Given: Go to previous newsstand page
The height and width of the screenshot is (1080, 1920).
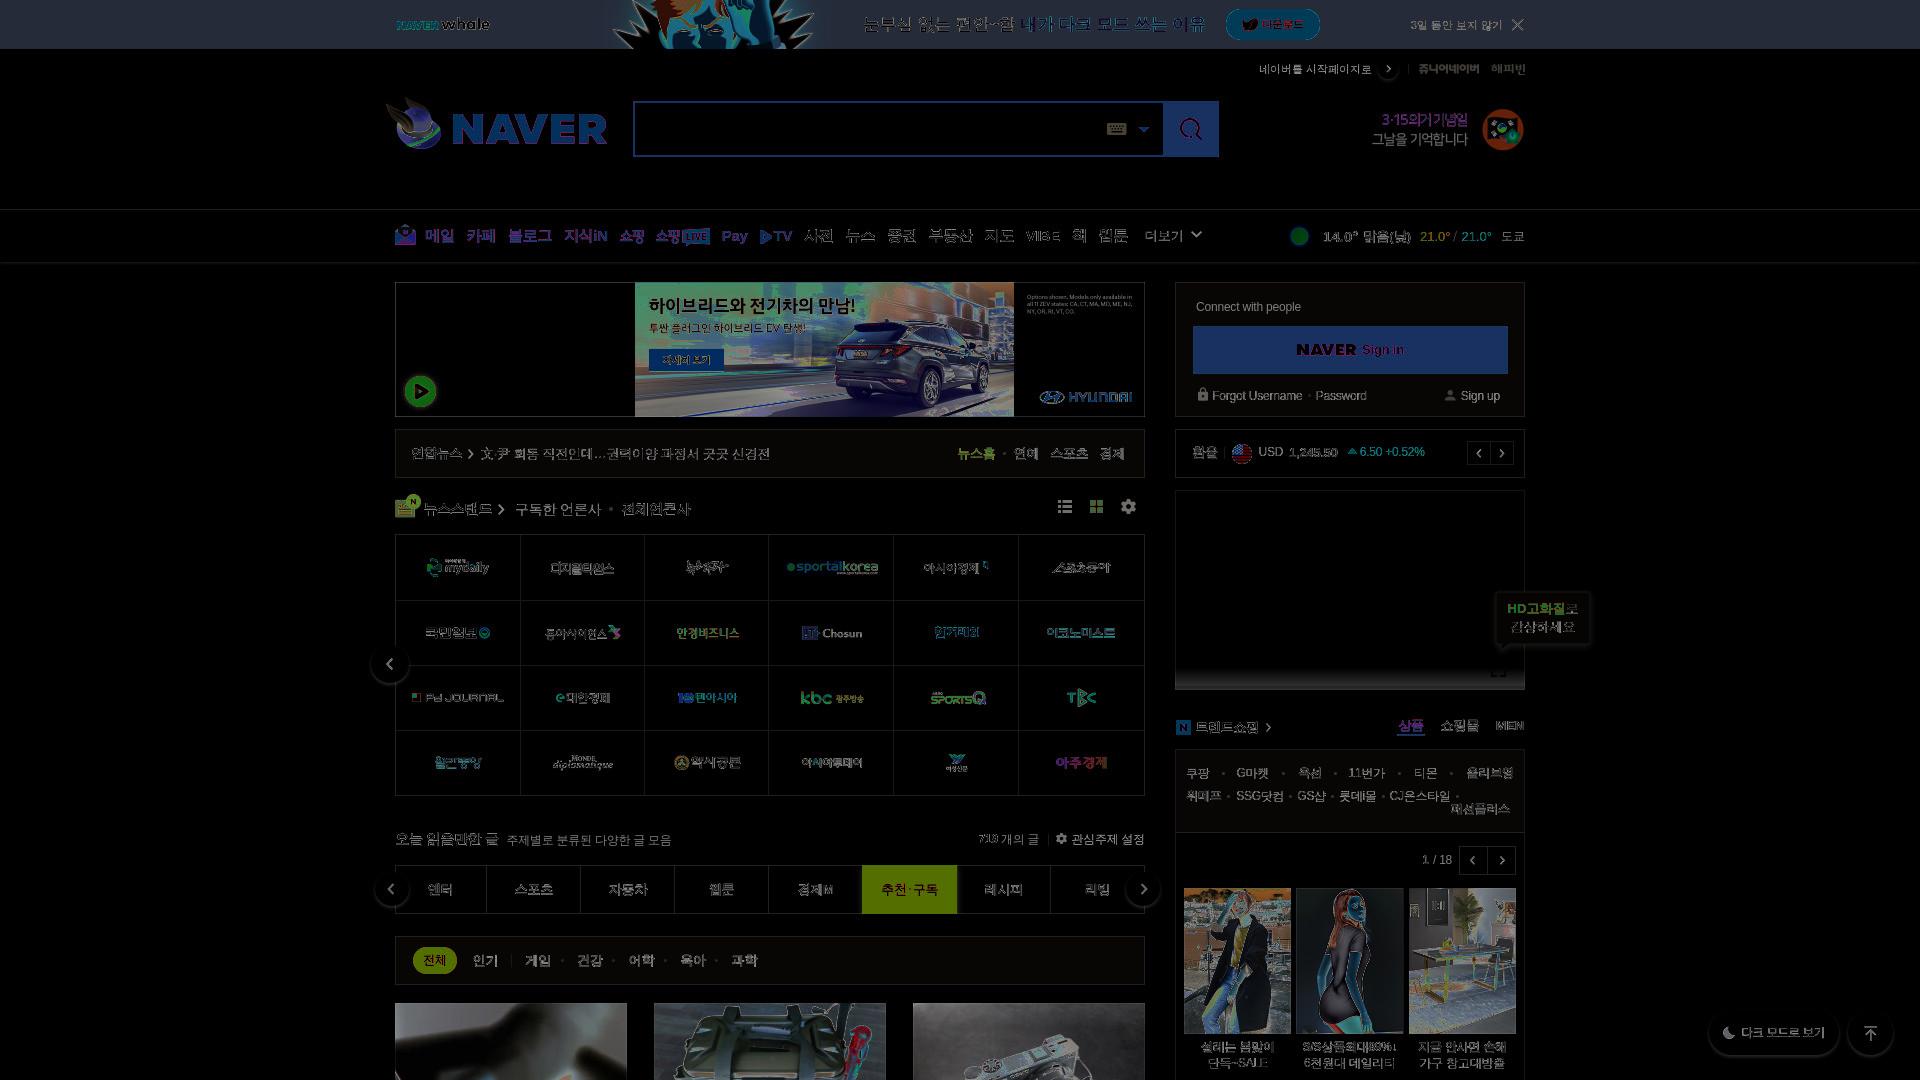Looking at the screenshot, I should pyautogui.click(x=390, y=664).
